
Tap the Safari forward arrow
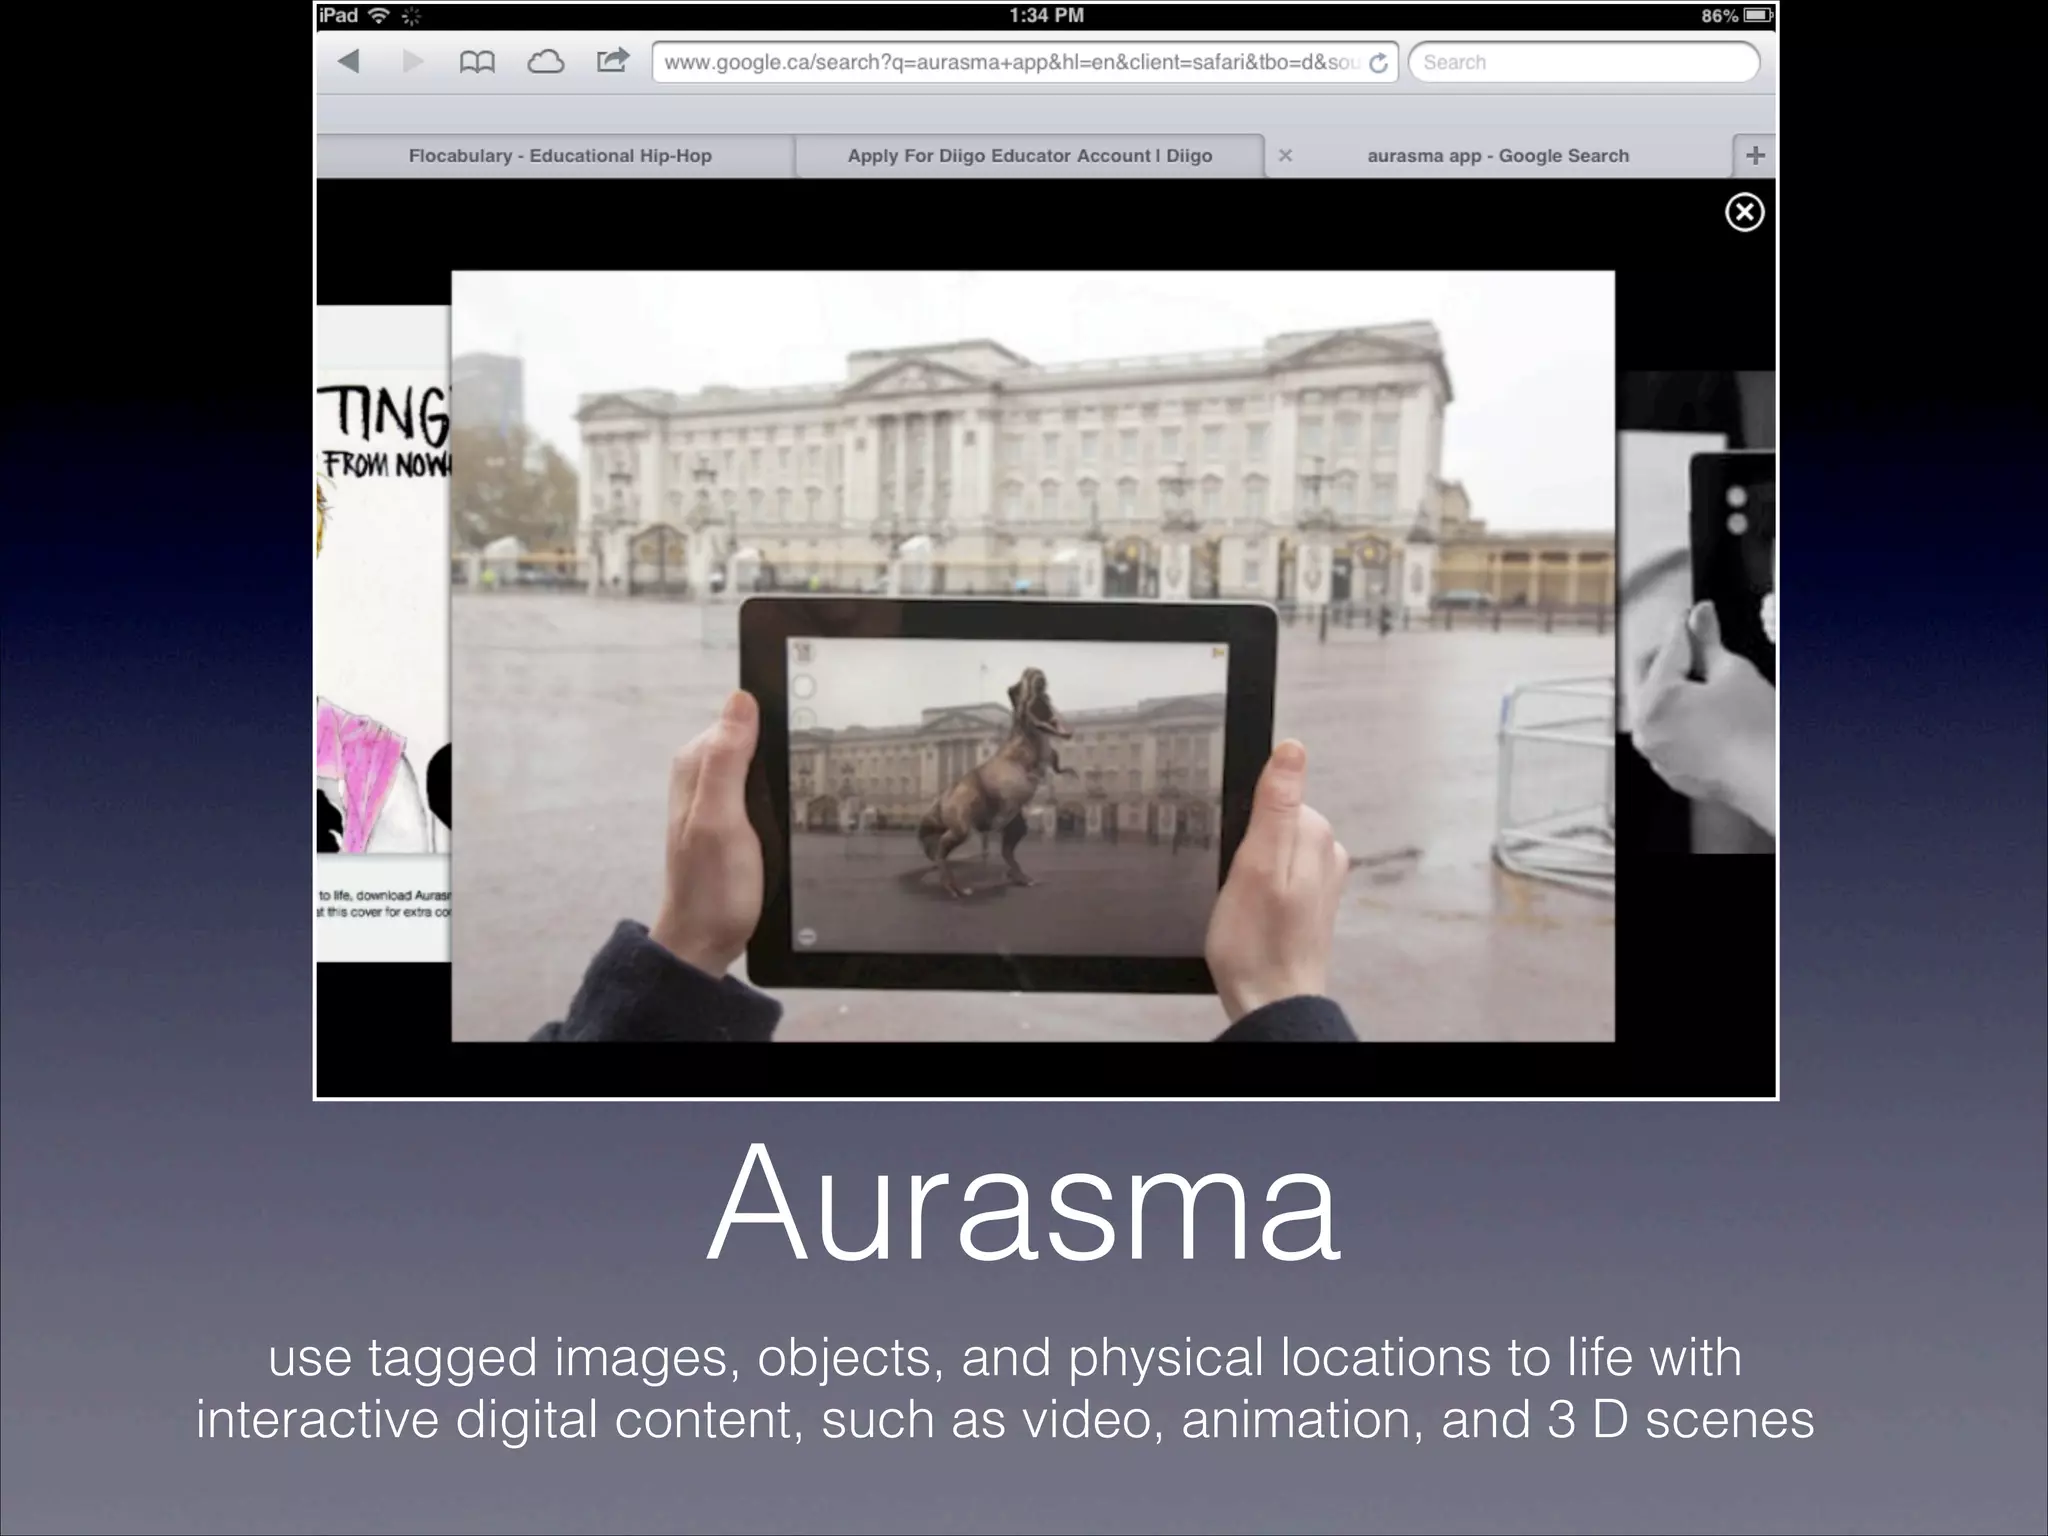pos(412,61)
